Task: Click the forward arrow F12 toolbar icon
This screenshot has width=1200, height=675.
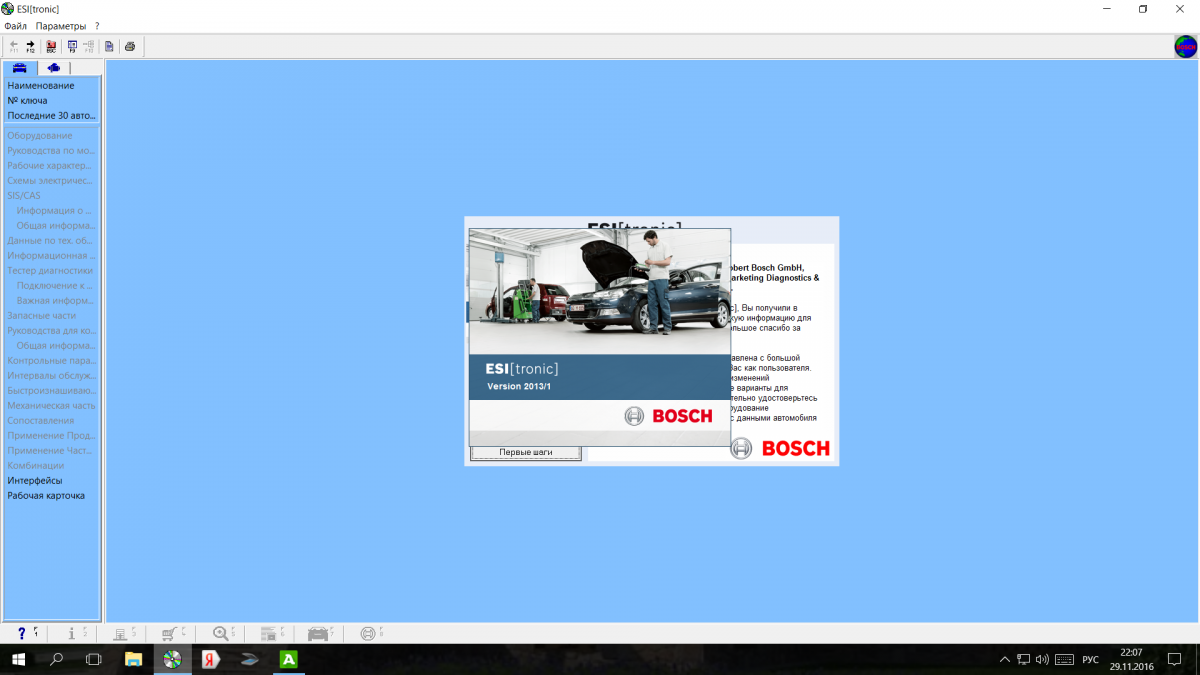Action: pos(30,46)
